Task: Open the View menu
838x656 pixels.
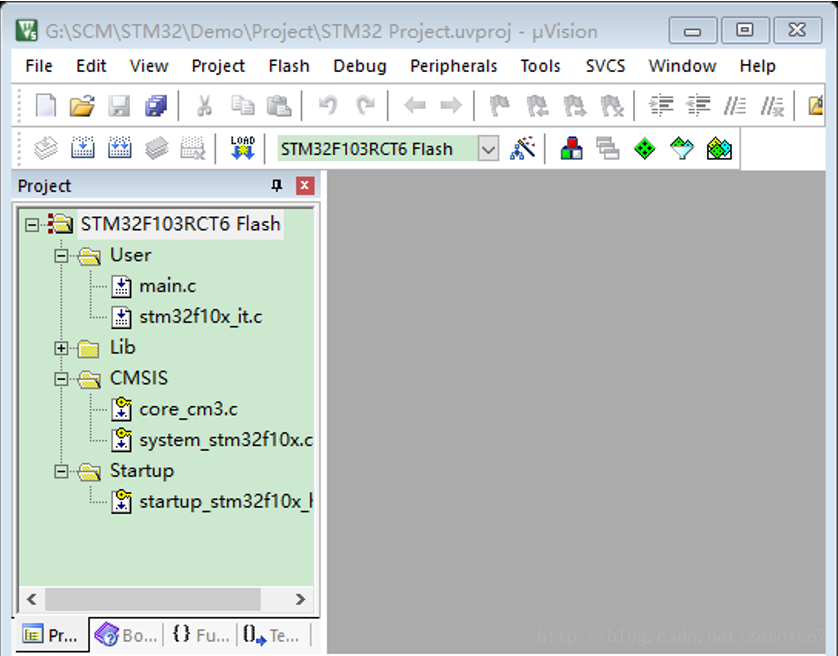Action: (149, 66)
